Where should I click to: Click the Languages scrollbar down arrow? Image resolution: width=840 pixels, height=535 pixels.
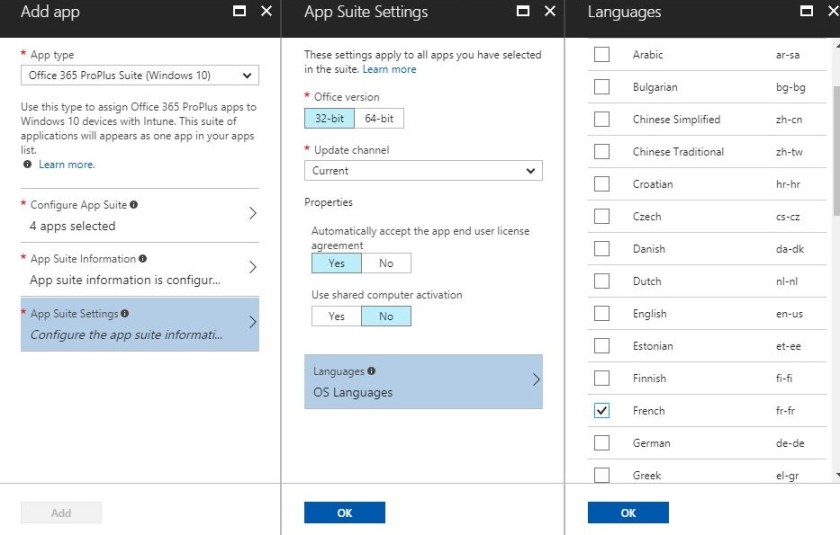pos(836,475)
